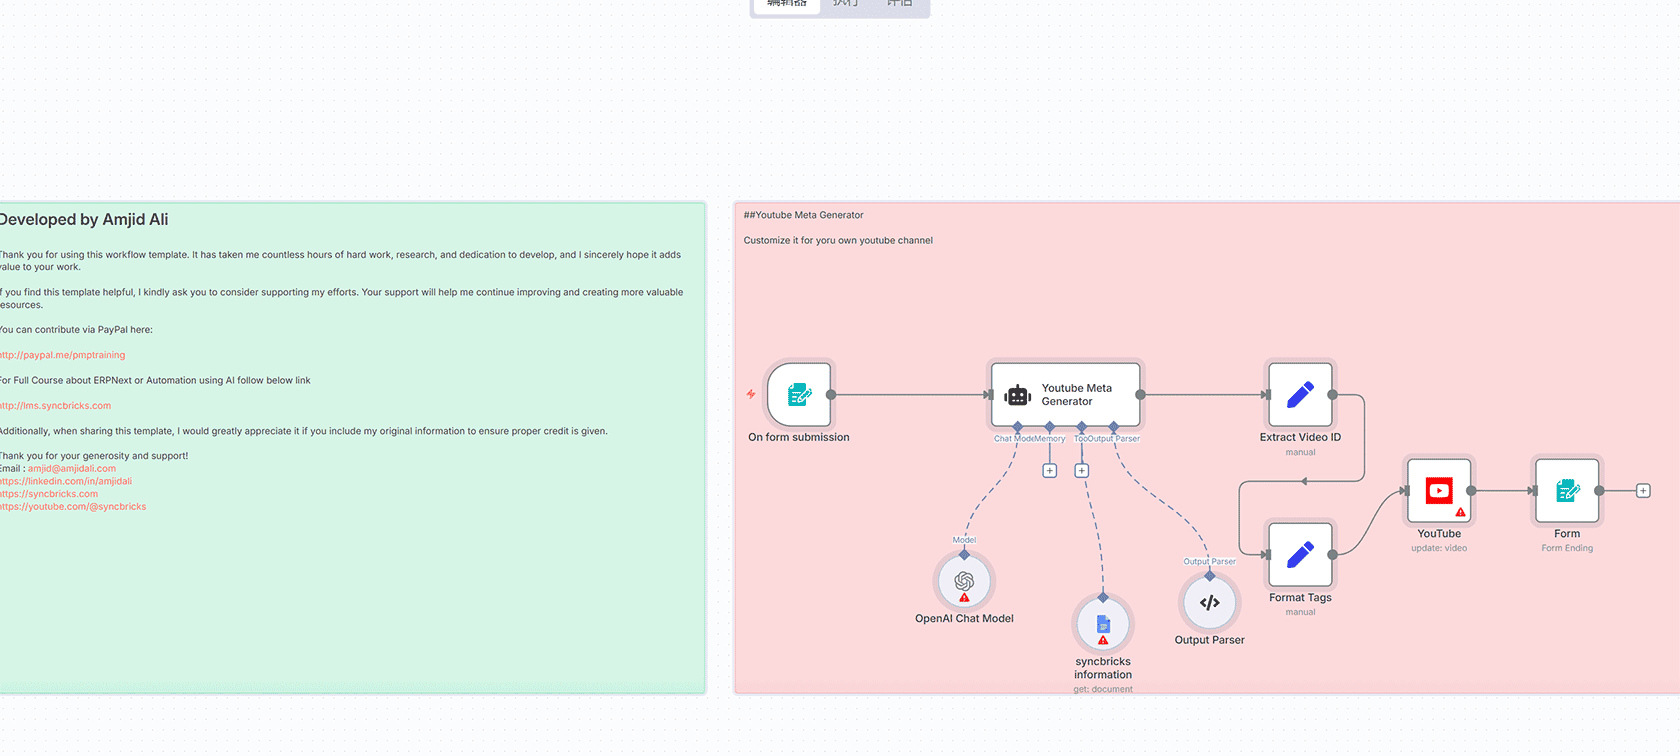Select the On form submission trigger node

click(799, 395)
